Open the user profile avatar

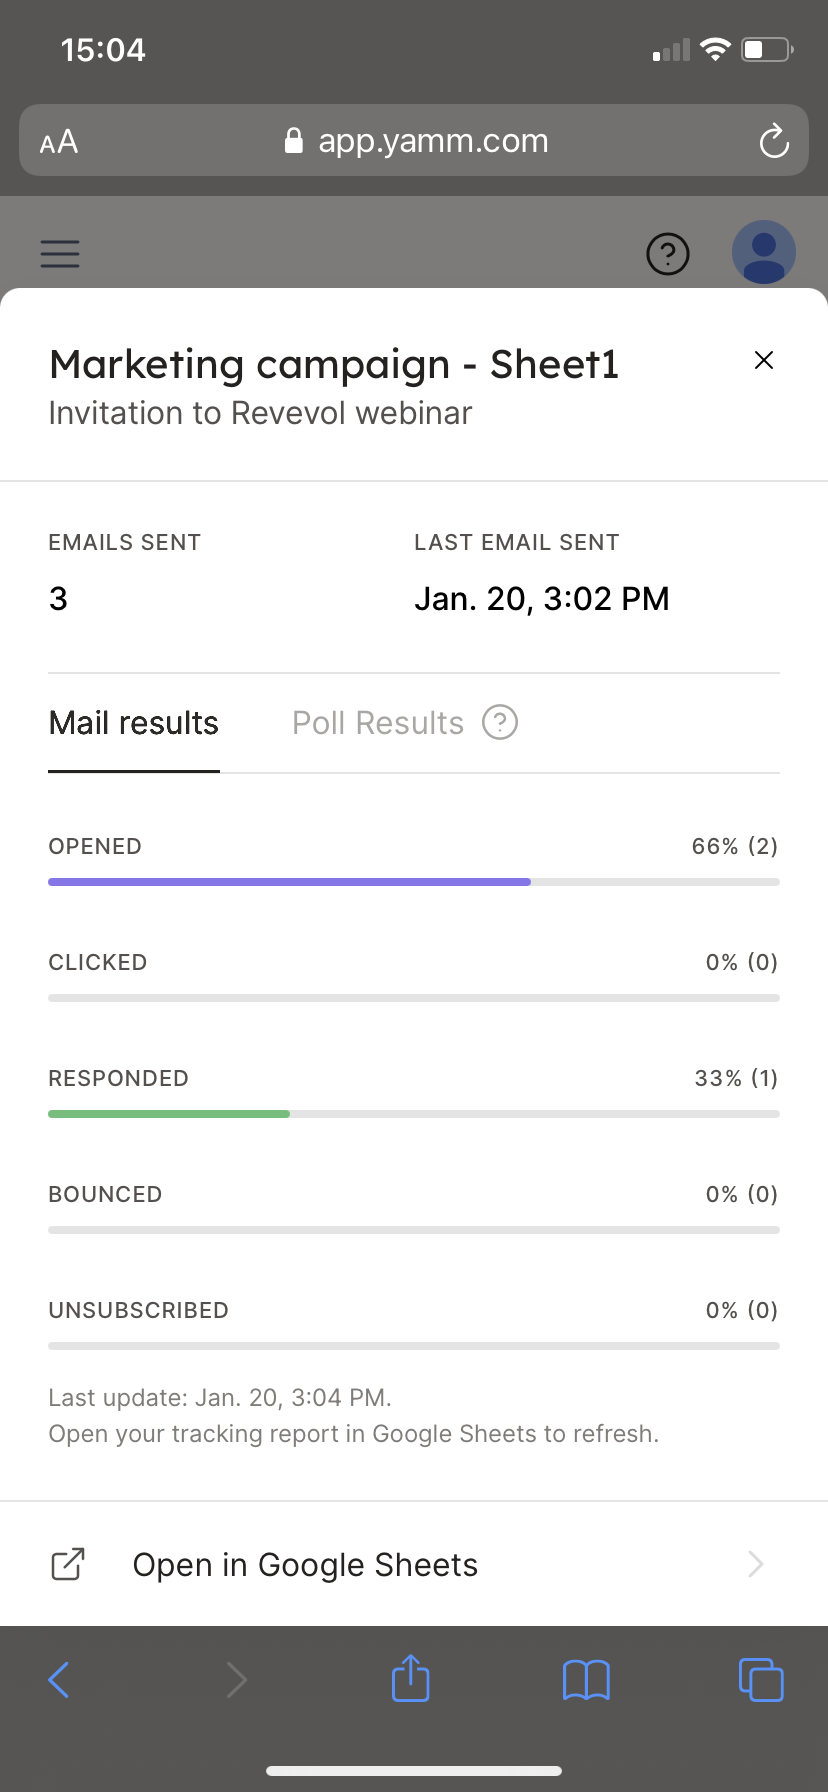(x=764, y=252)
